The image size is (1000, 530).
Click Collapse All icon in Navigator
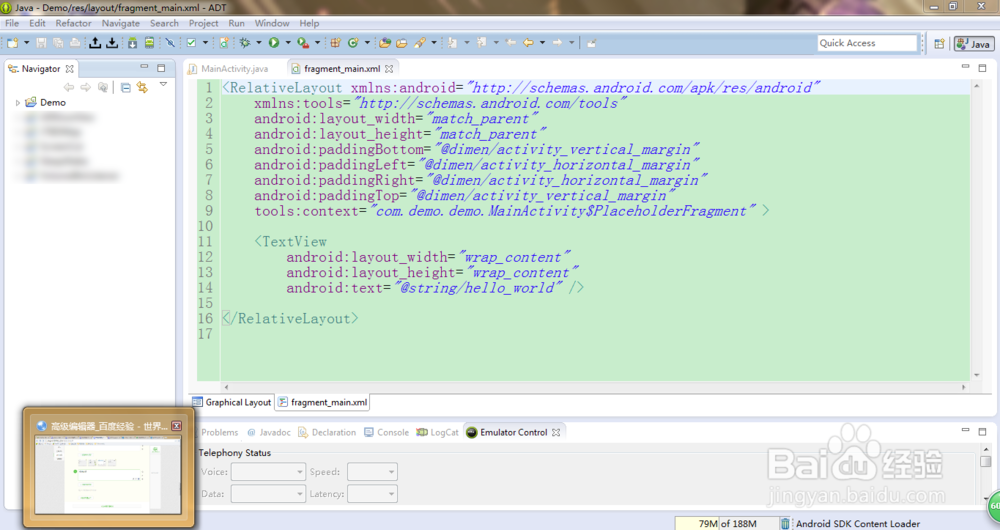click(x=126, y=87)
